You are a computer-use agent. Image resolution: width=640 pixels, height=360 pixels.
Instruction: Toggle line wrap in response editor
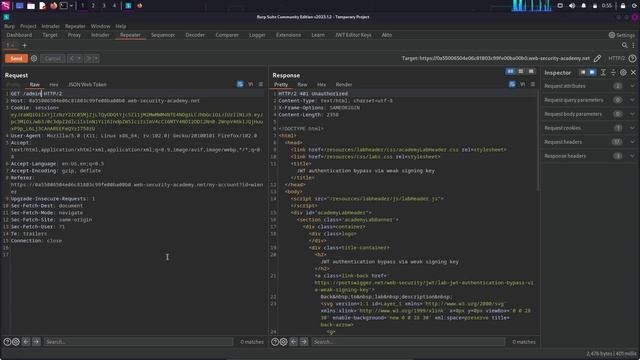pos(512,84)
